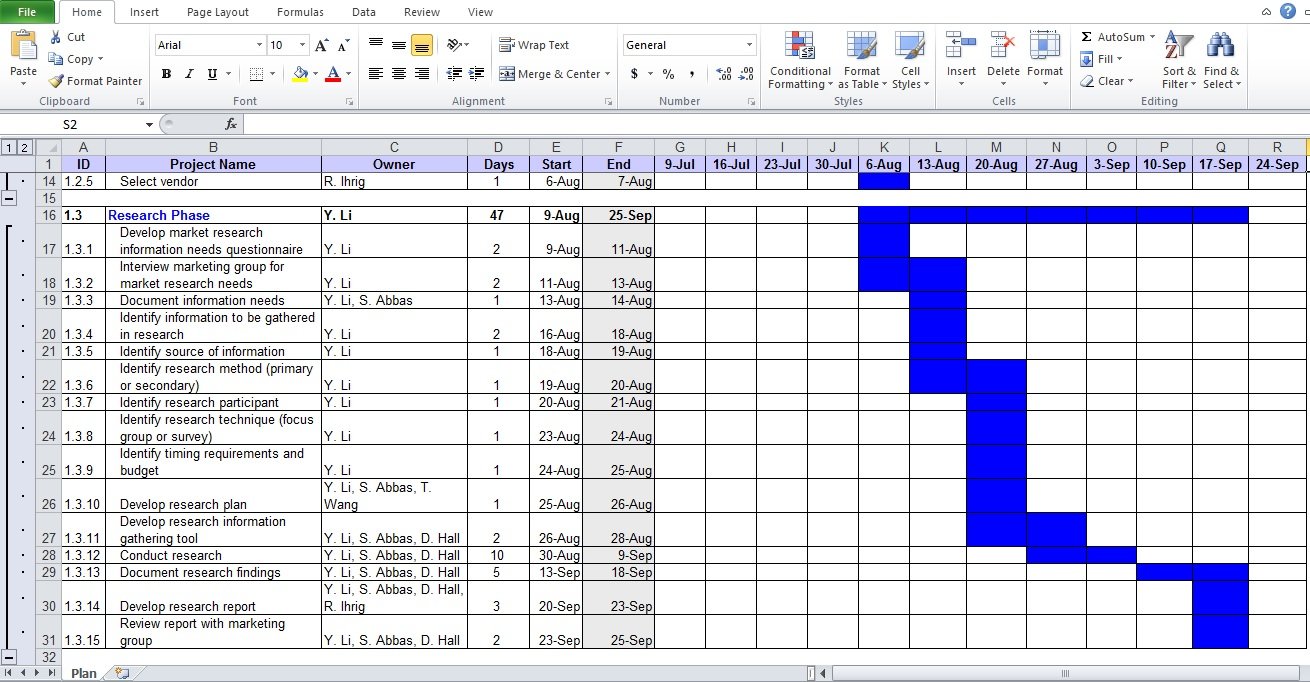Click the Format as Table icon
The height and width of the screenshot is (682, 1310).
(861, 46)
